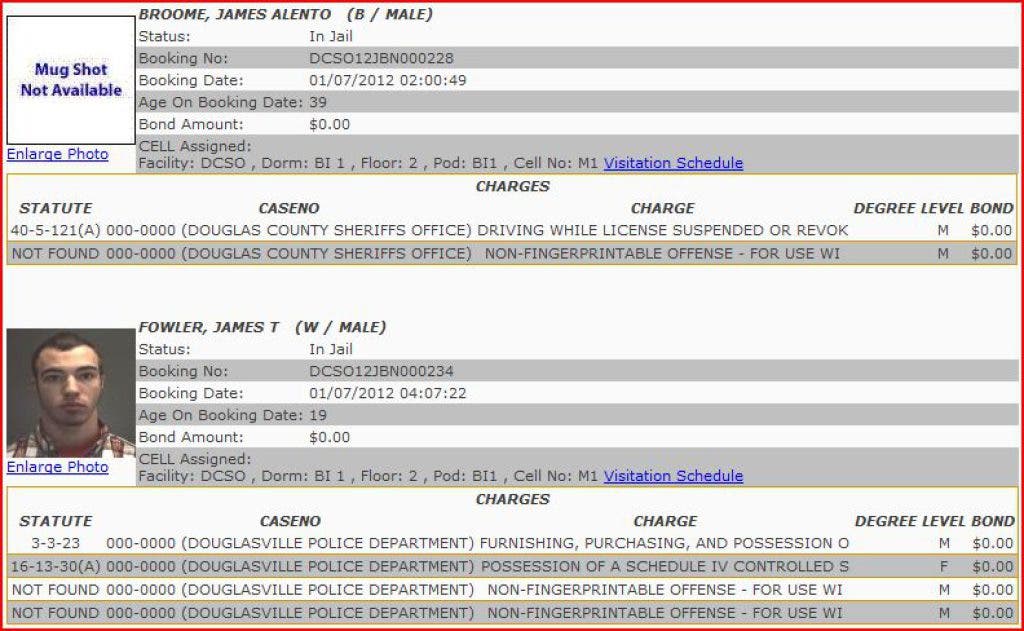Viewport: 1024px width, 631px height.
Task: Select the Driving While License Suspended charge row
Action: [662, 230]
